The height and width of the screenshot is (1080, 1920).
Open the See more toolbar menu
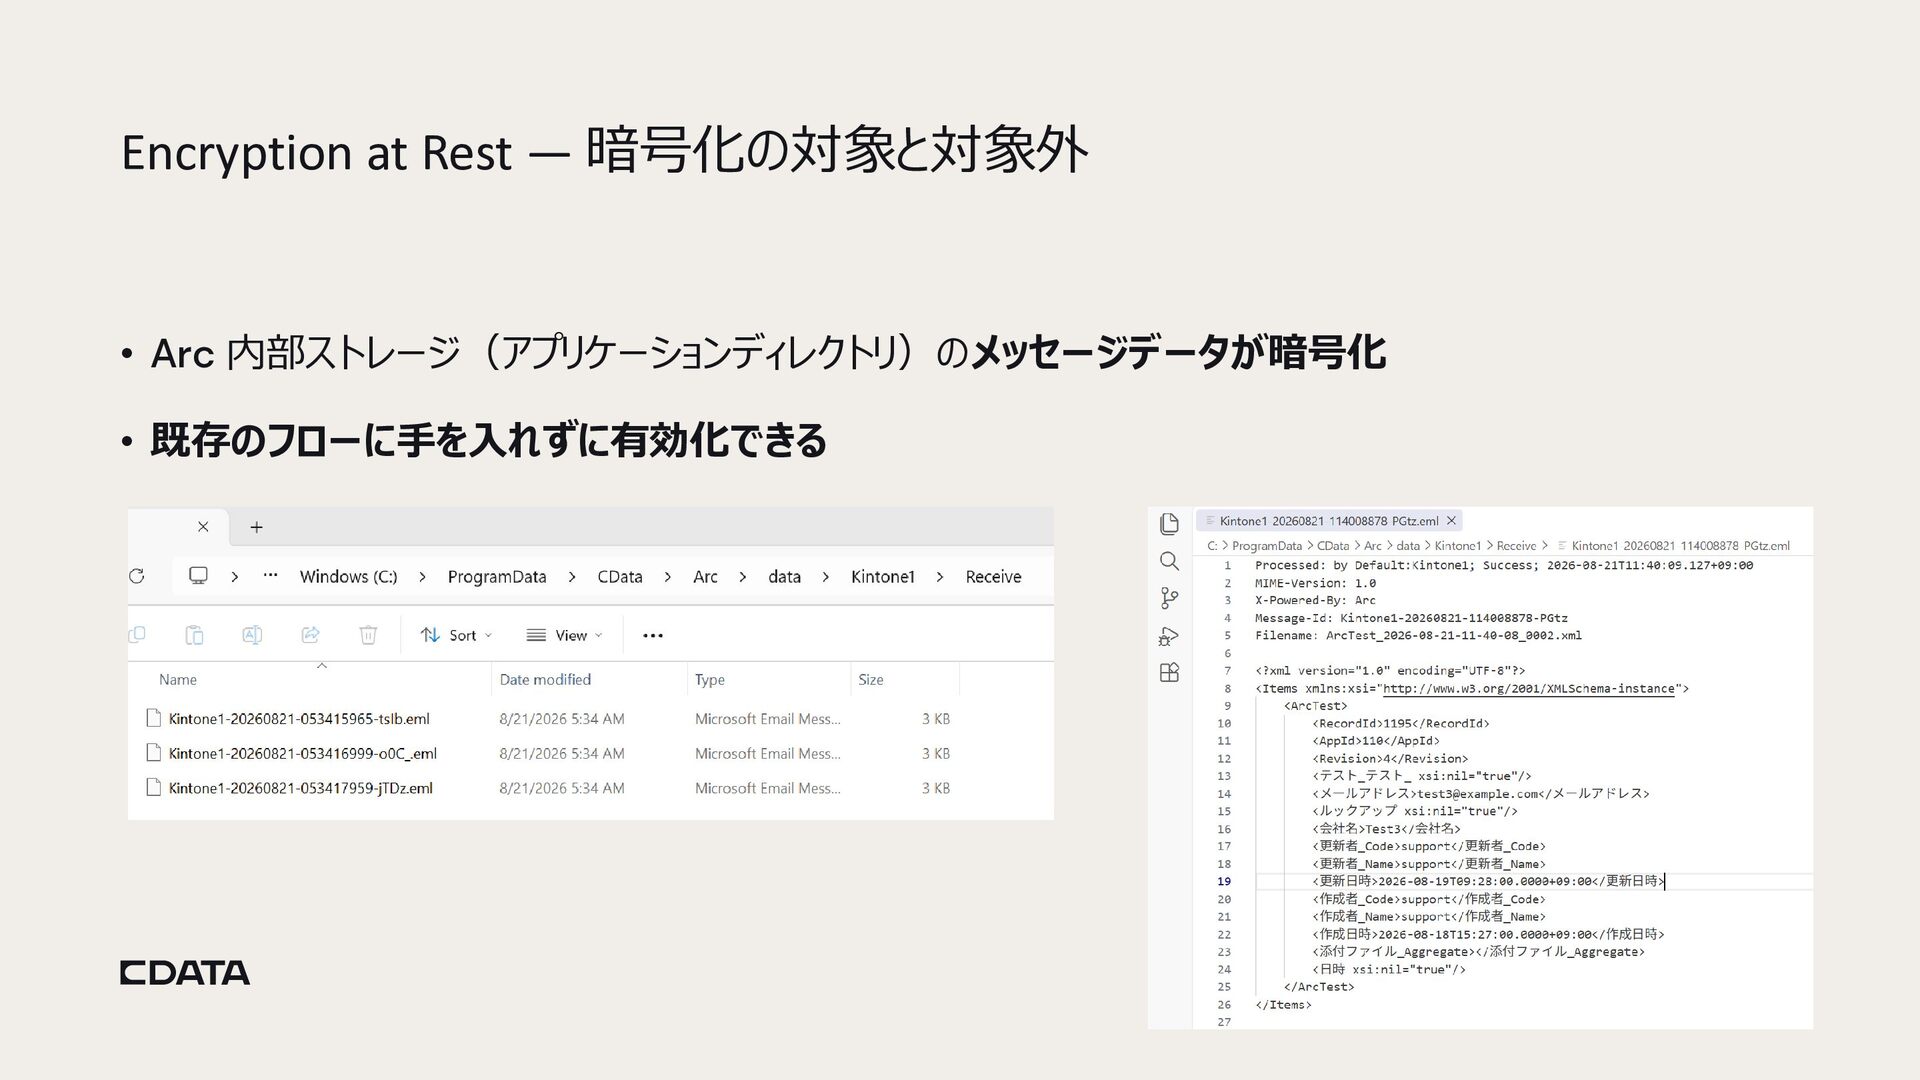click(x=653, y=635)
